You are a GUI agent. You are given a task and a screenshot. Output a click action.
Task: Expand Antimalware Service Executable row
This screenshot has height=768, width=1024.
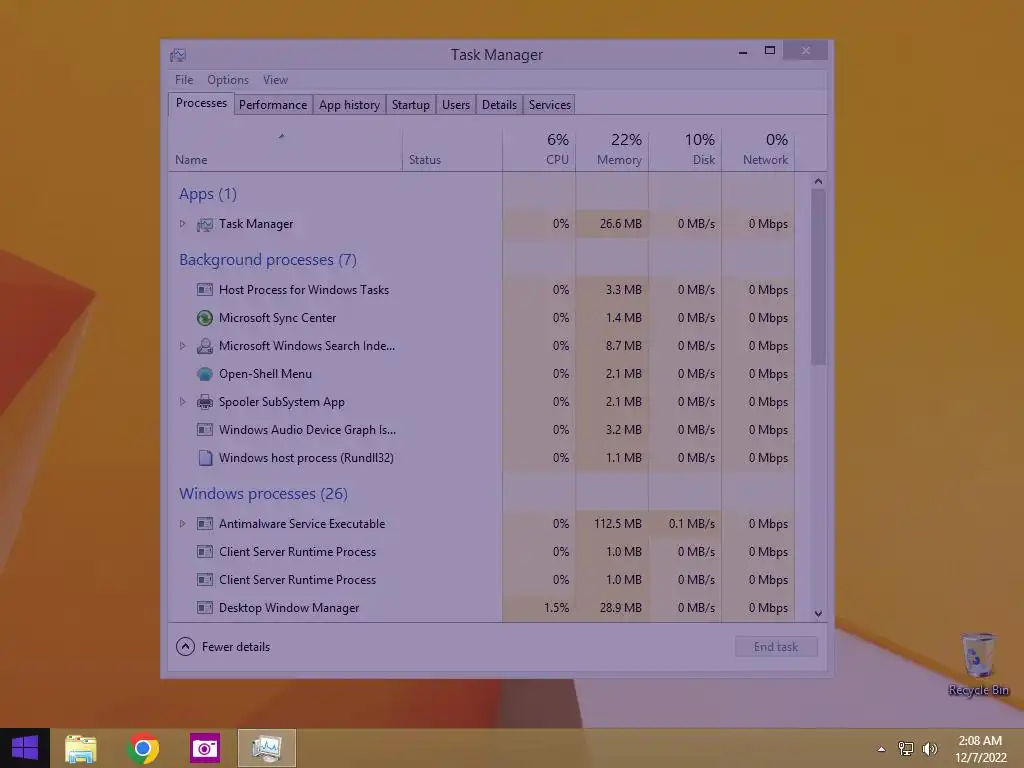point(183,524)
